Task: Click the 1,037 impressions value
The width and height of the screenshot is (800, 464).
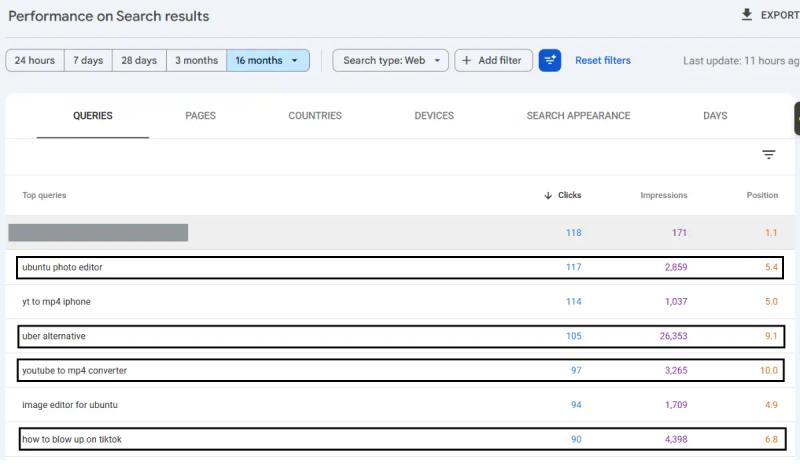Action: (676, 302)
